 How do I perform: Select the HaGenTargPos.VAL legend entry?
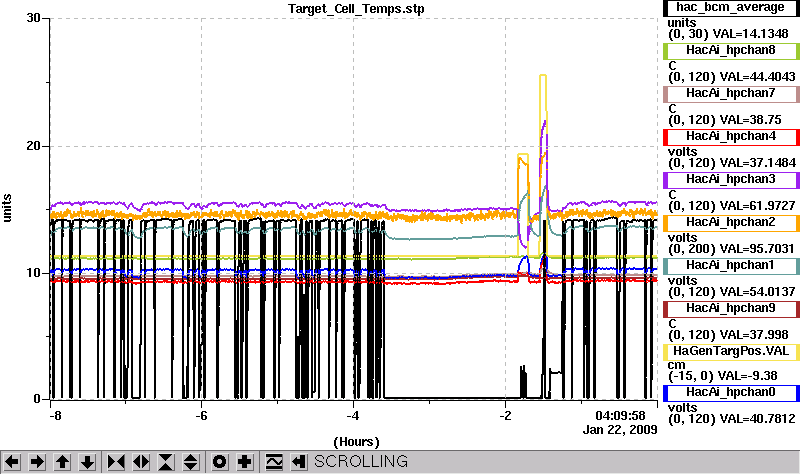pos(731,352)
